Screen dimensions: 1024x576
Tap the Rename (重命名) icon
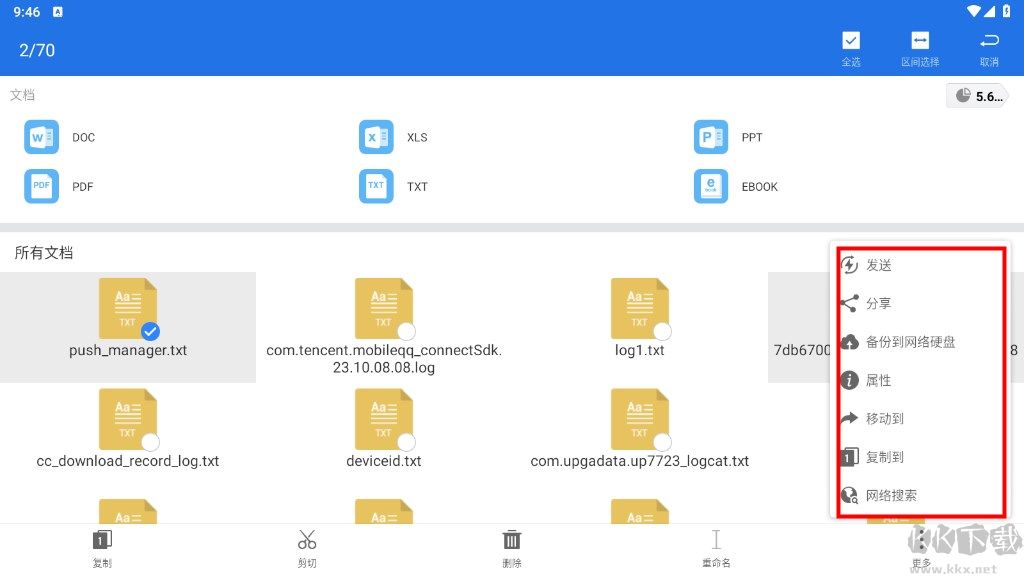point(716,539)
